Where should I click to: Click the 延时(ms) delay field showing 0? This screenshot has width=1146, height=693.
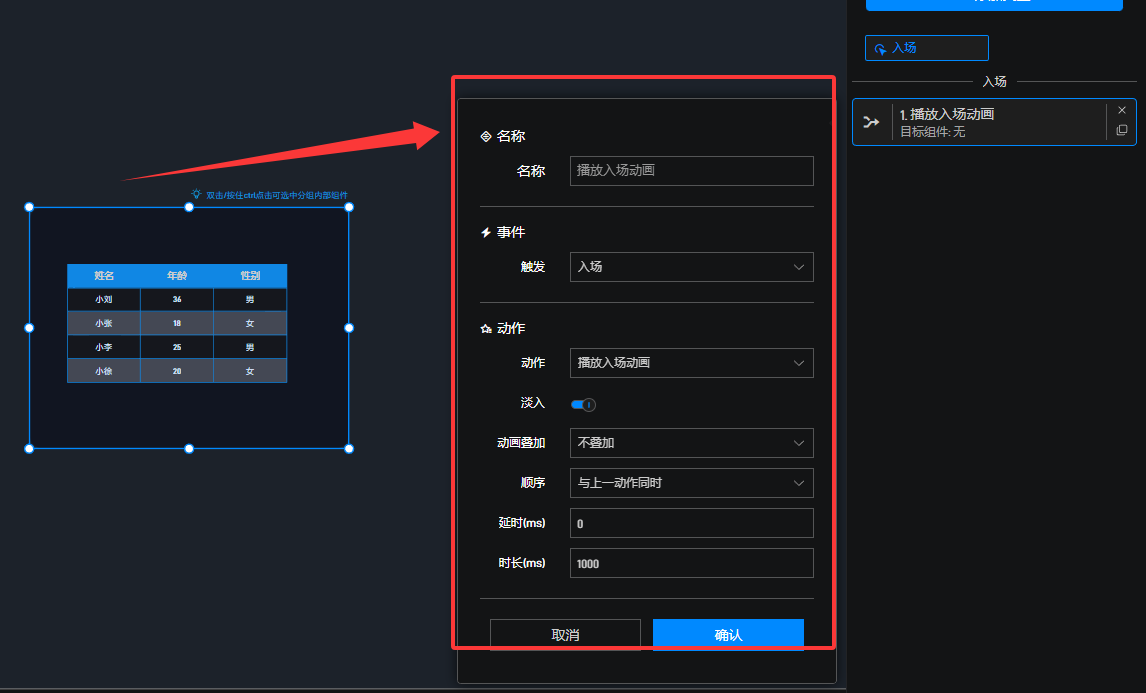click(x=691, y=523)
